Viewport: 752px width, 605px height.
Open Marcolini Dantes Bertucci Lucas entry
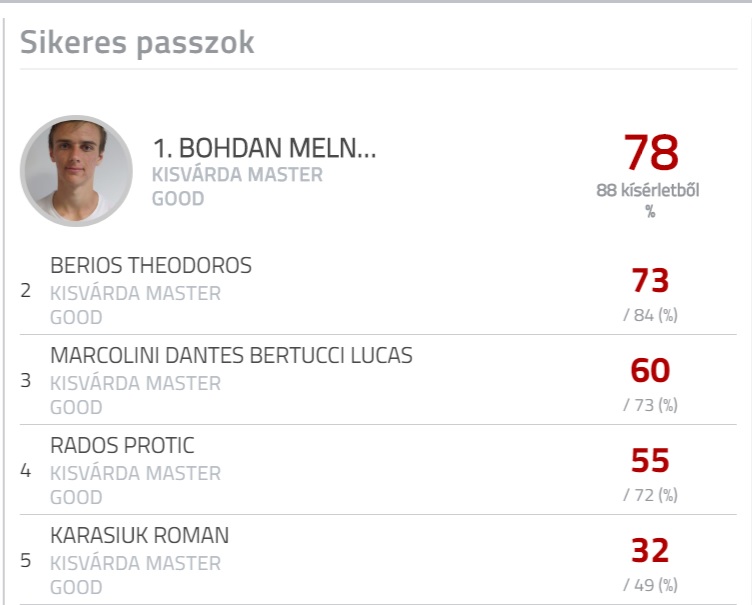[231, 356]
